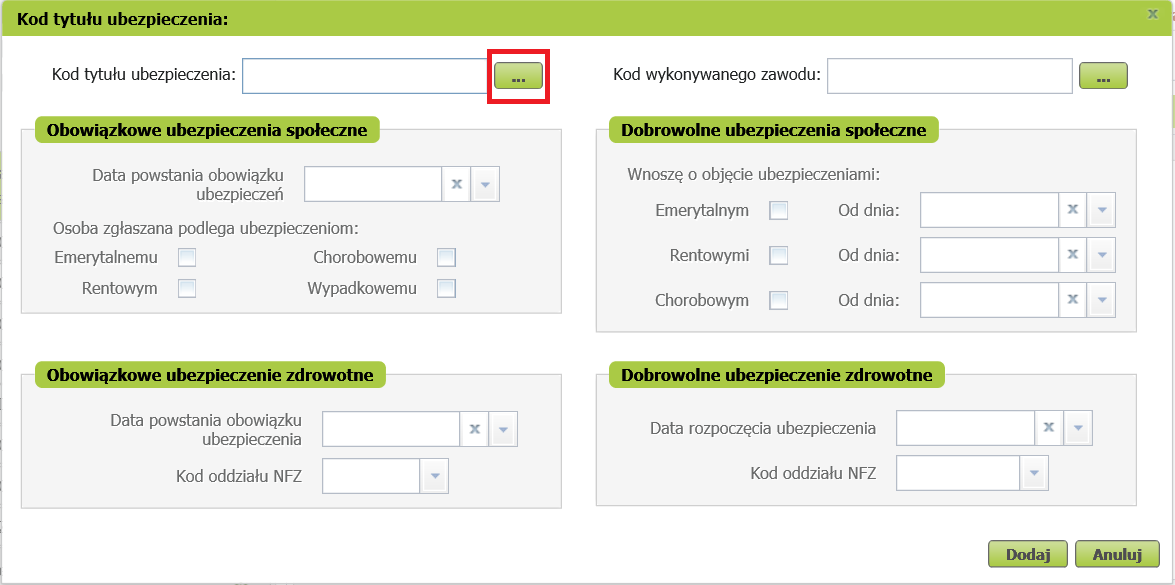This screenshot has height=585, width=1175.
Task: Click 'Wnoszę o objęcie ubezpieczeniami:' text
Action: click(753, 175)
